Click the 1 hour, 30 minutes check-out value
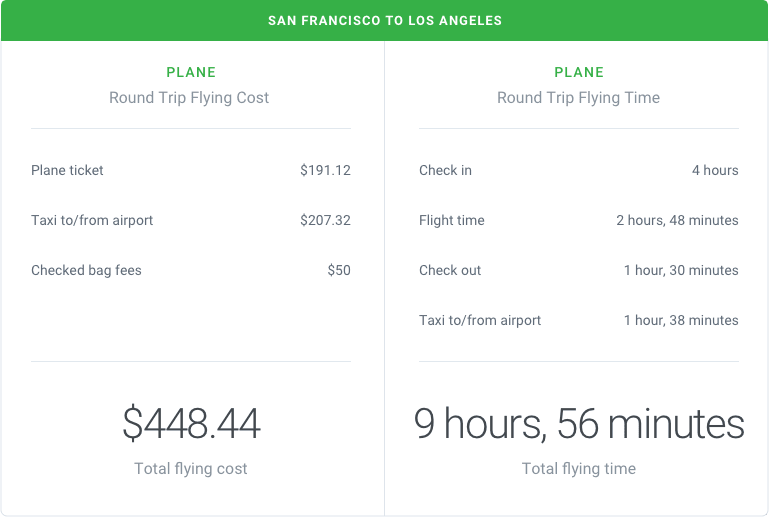The image size is (769, 517). (x=681, y=270)
